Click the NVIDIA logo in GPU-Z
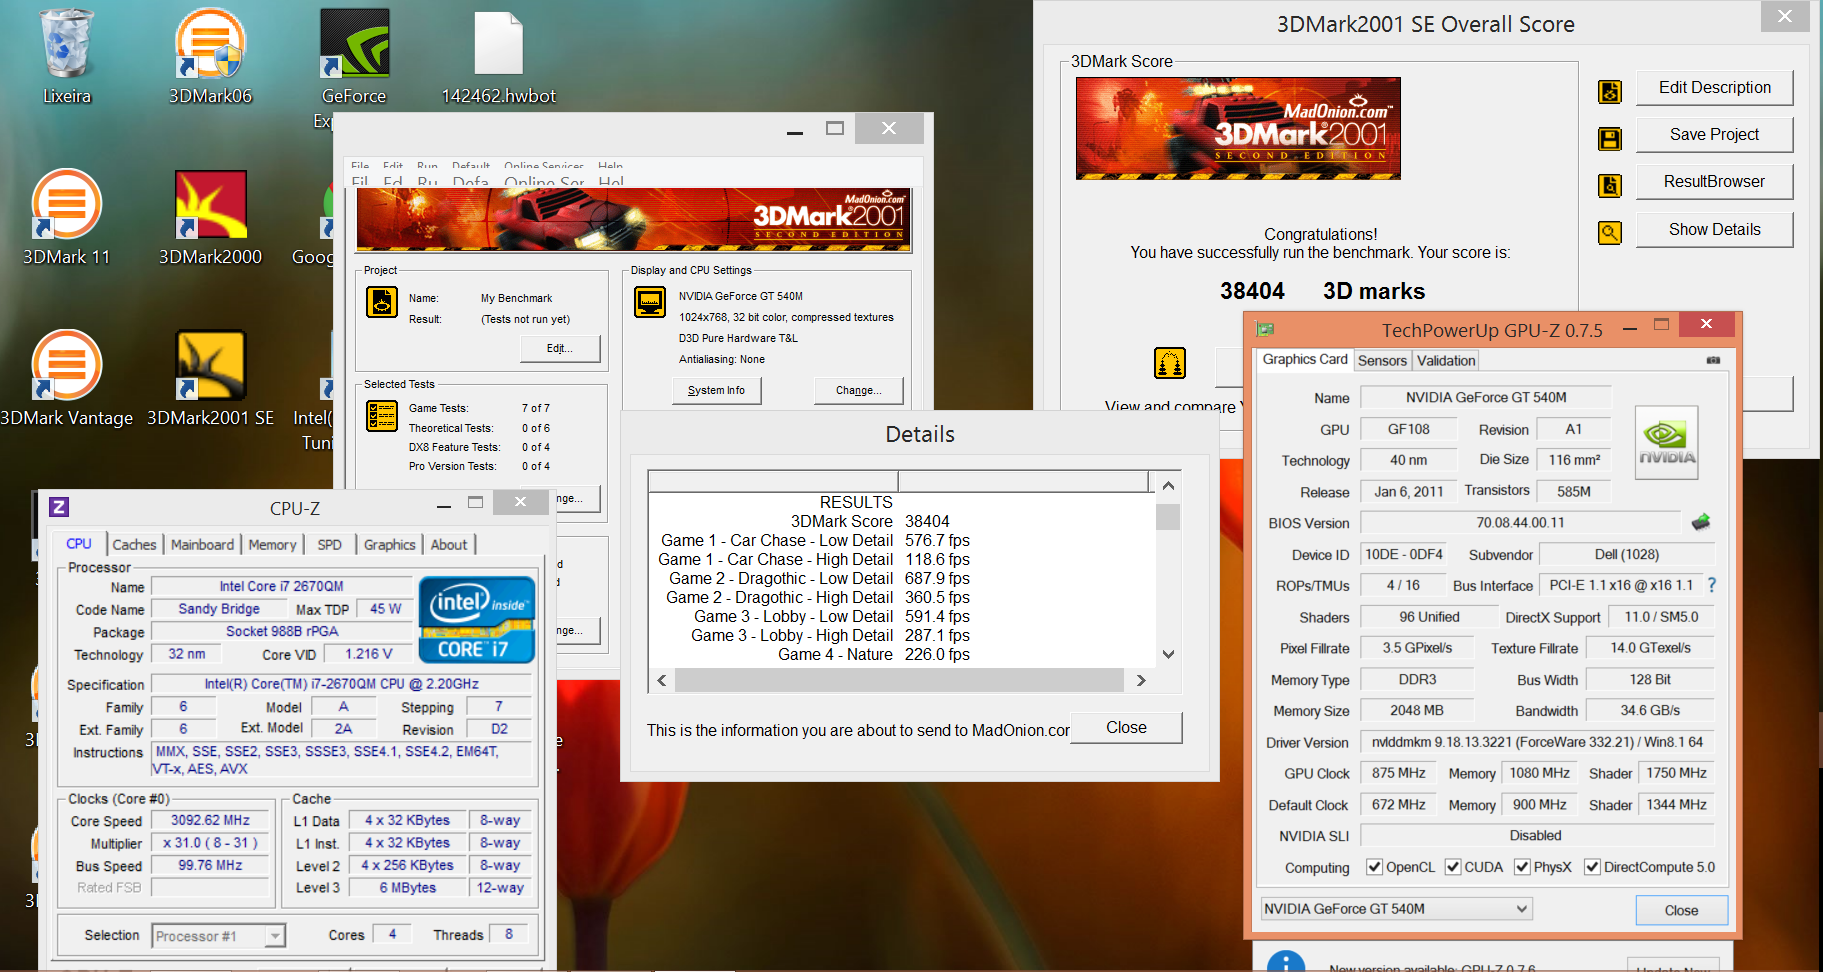 [1666, 443]
